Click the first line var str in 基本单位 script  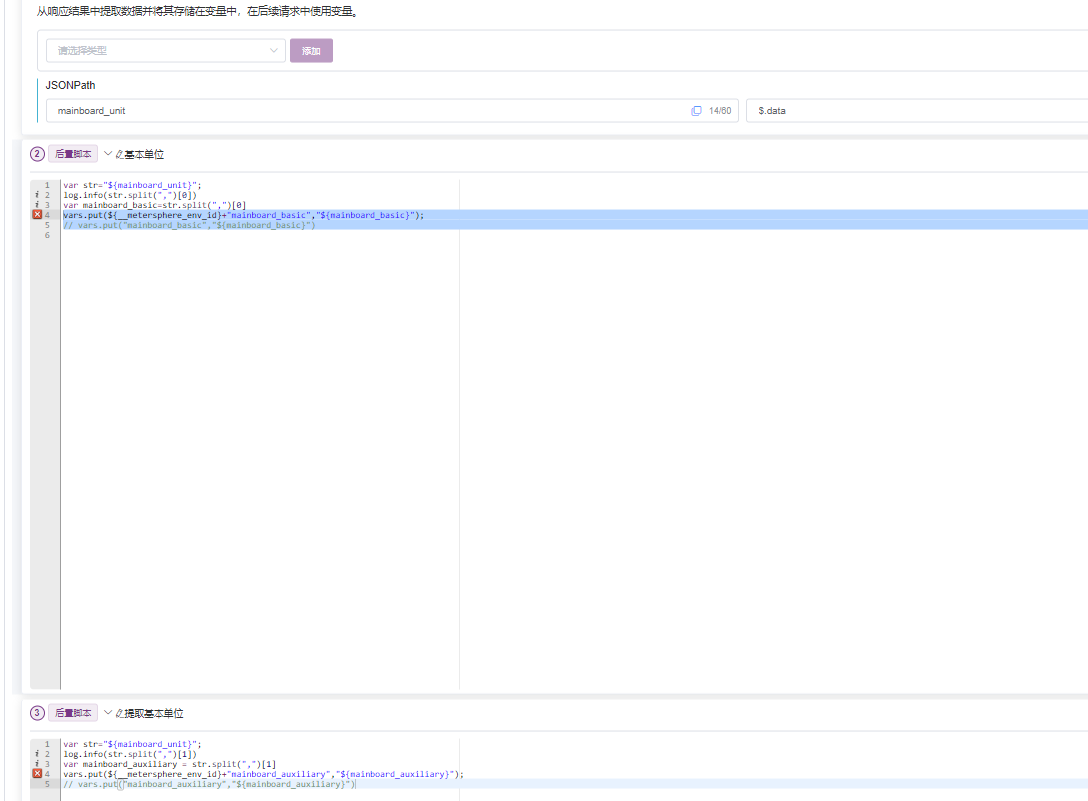(133, 185)
